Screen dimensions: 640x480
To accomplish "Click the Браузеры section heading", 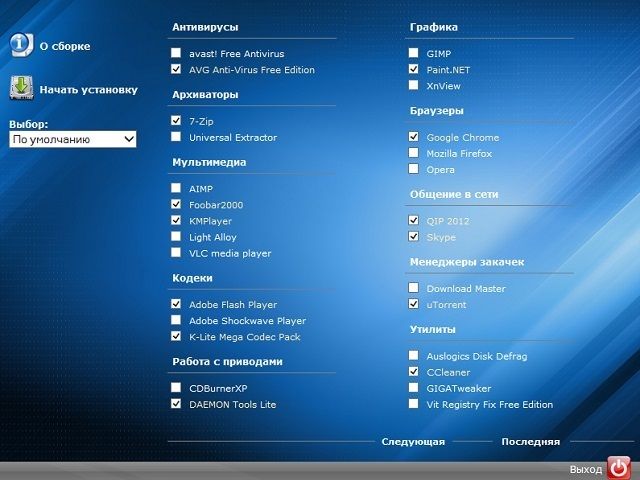I will [437, 111].
